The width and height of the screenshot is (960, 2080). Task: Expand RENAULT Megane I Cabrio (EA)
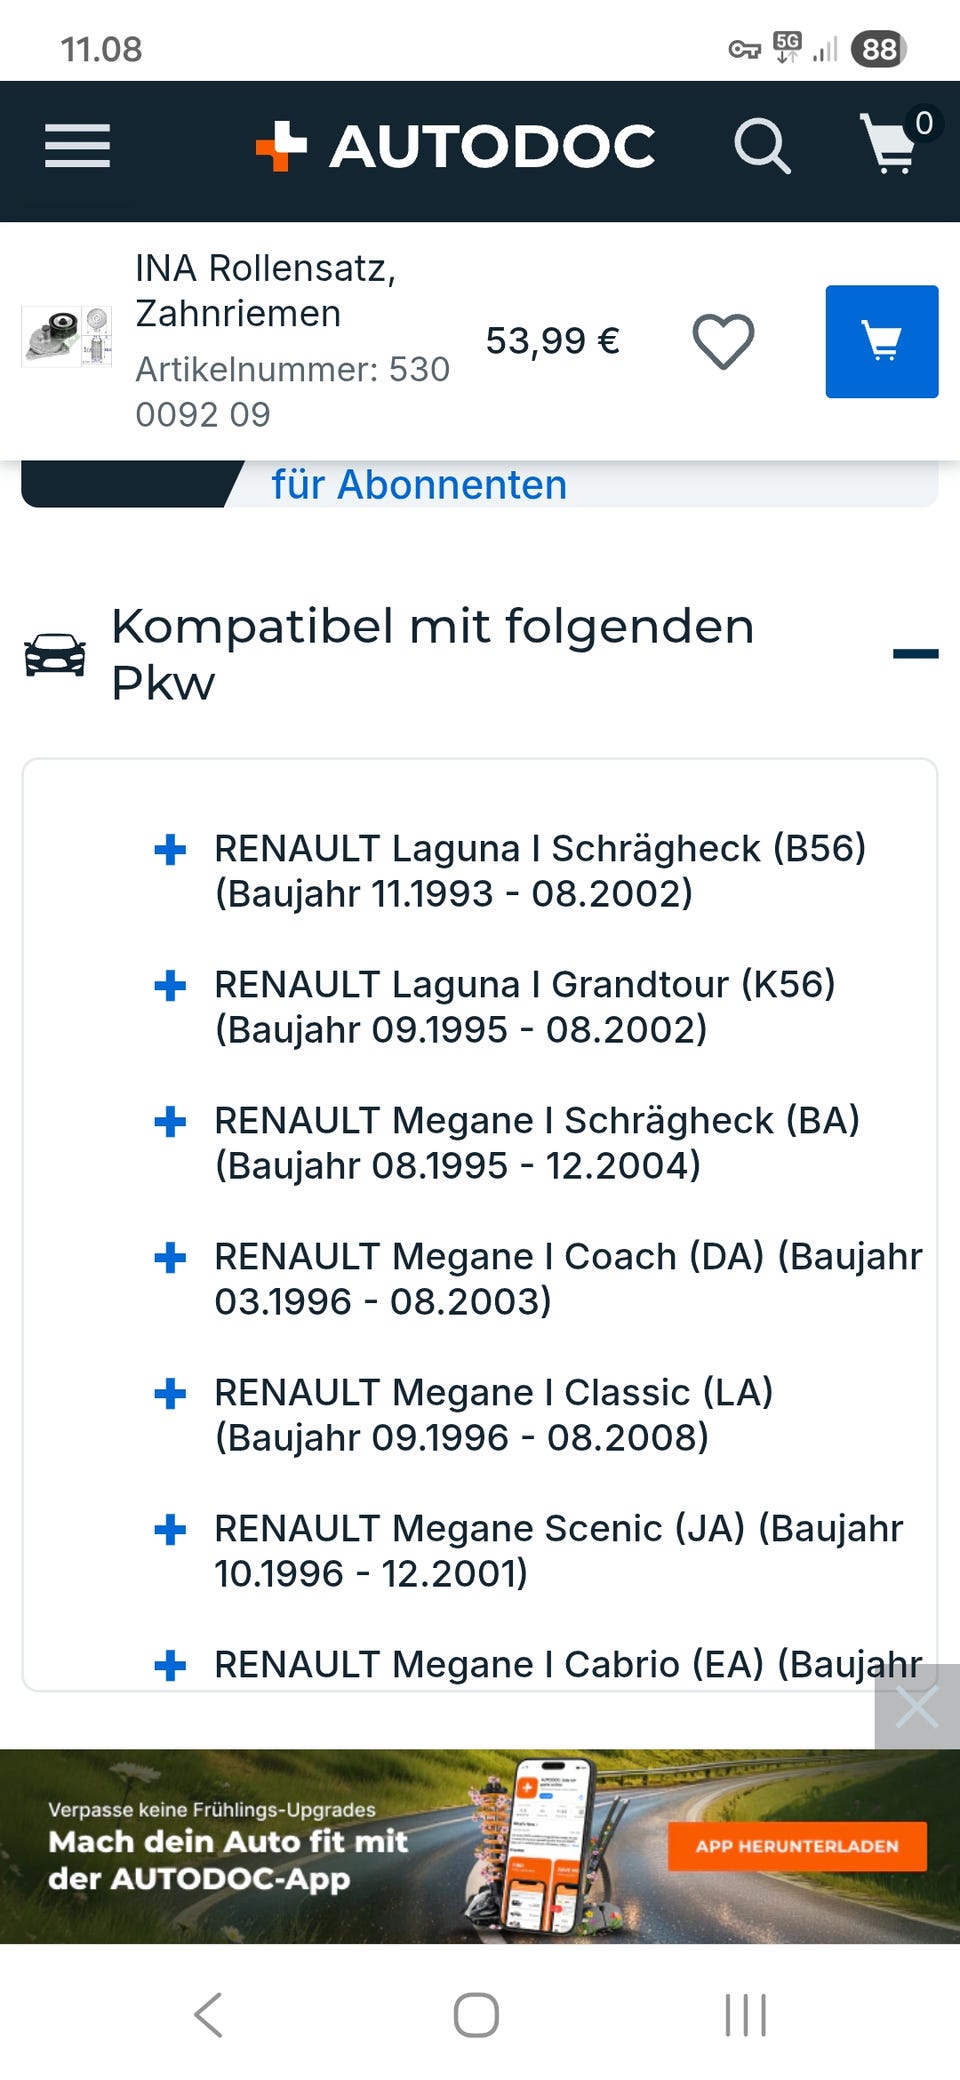tap(170, 1665)
